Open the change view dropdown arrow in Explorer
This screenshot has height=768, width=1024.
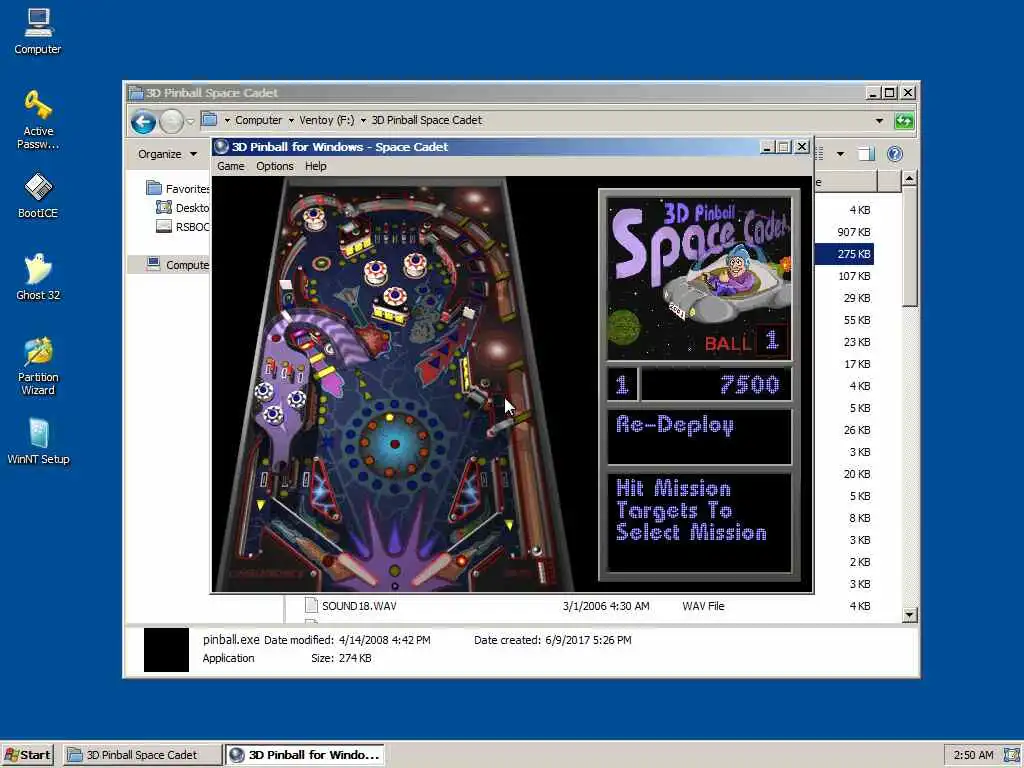pos(840,154)
